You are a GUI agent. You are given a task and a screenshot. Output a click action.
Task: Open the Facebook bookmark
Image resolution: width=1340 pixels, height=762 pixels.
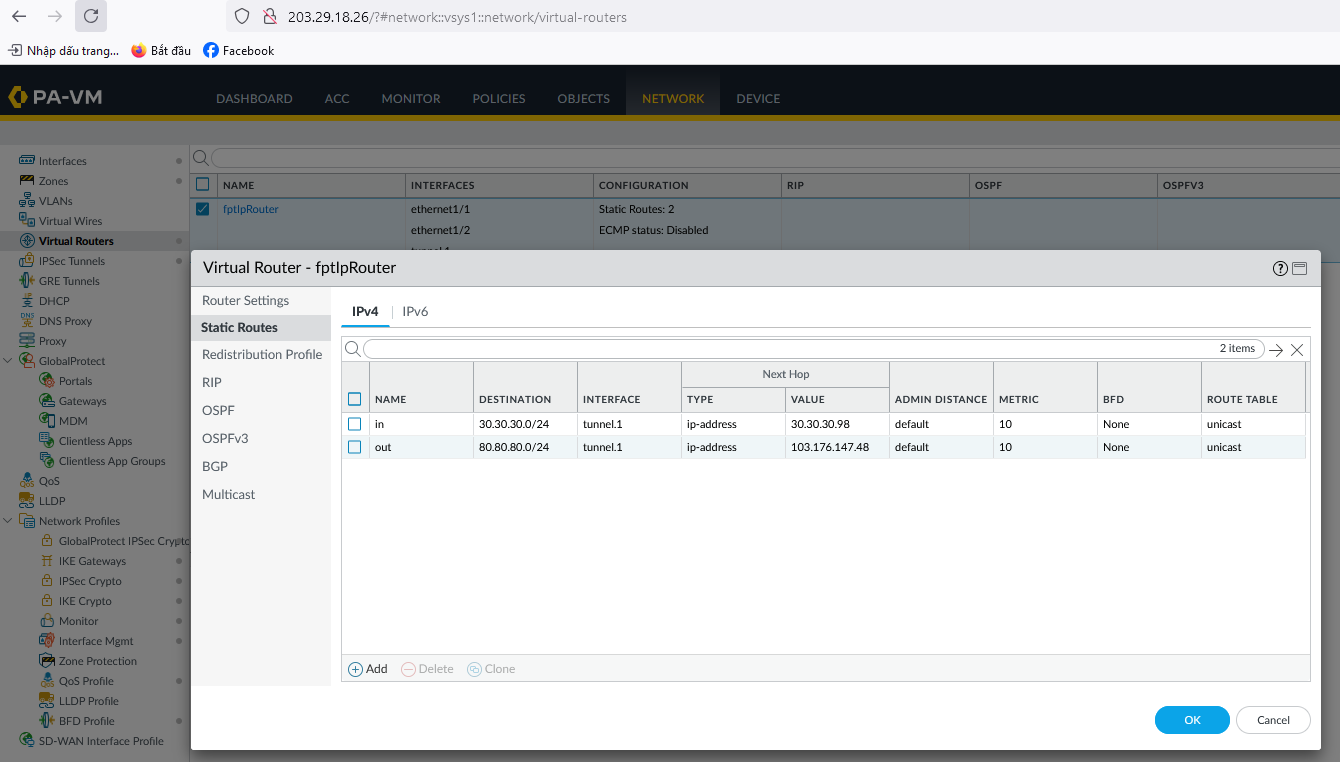238,50
